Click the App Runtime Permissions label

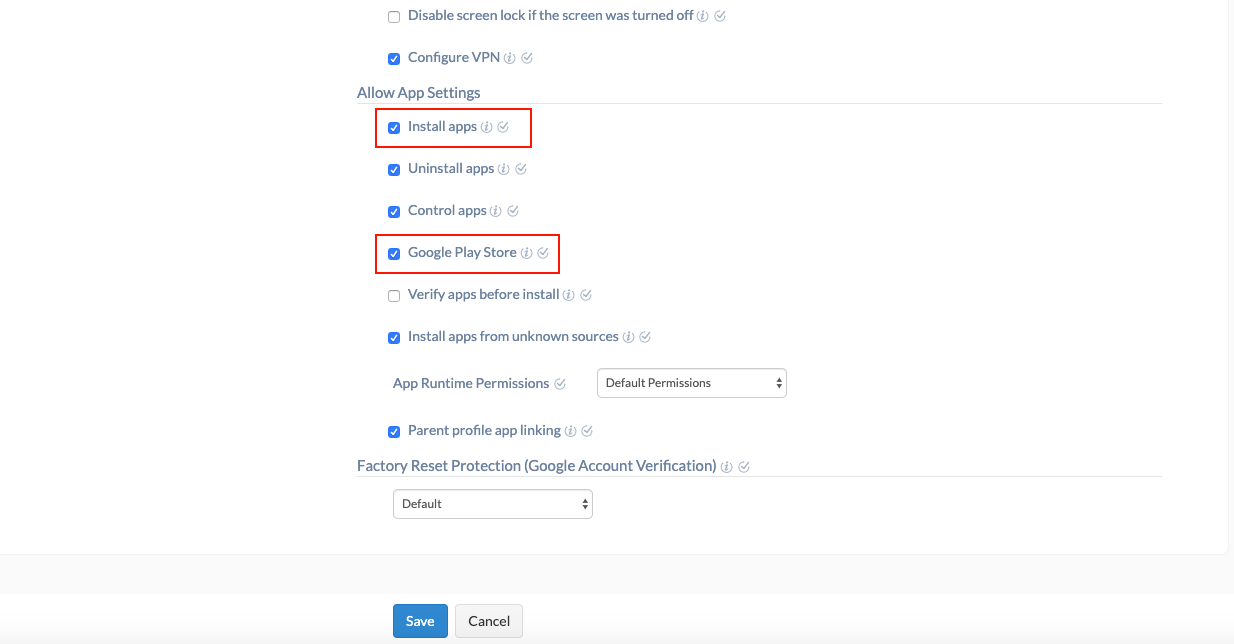tap(471, 383)
